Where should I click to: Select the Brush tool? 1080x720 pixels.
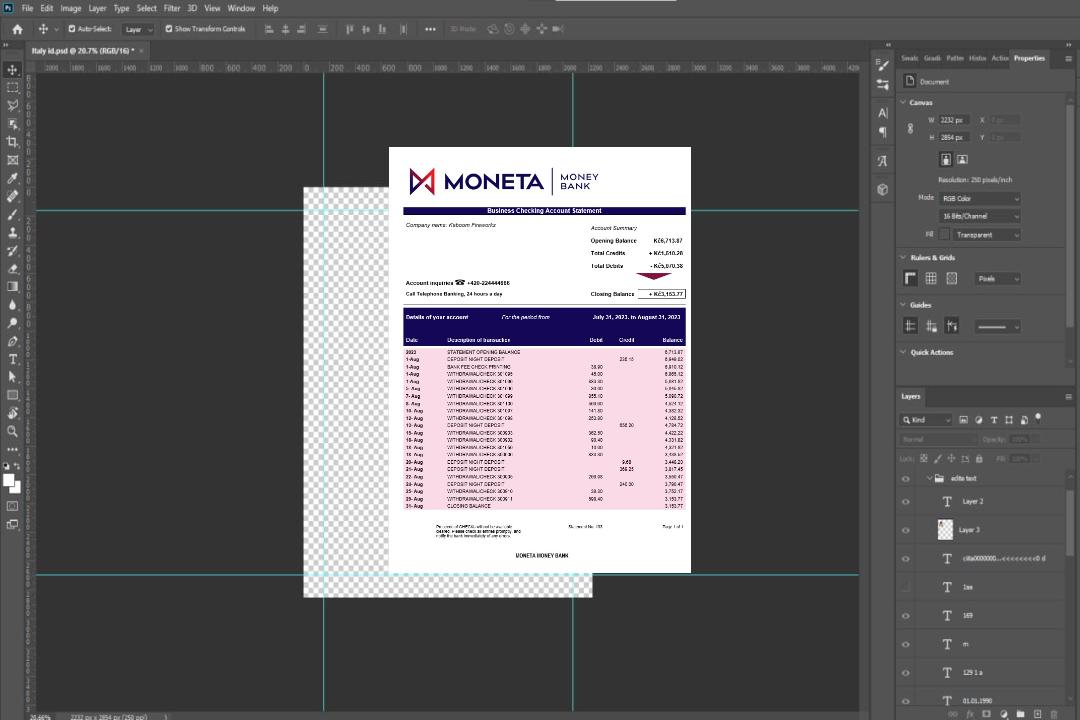12,214
